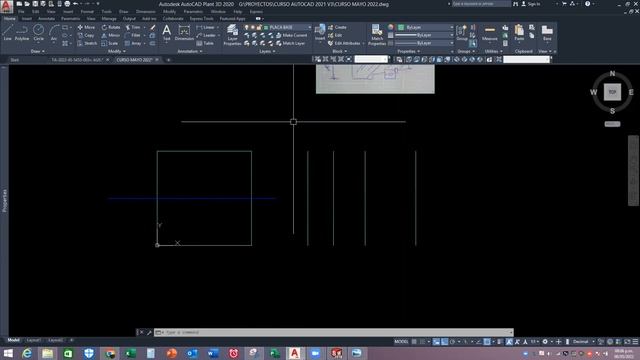Toggle the MODEL space button in status bar
The width and height of the screenshot is (640, 360).
click(401, 342)
